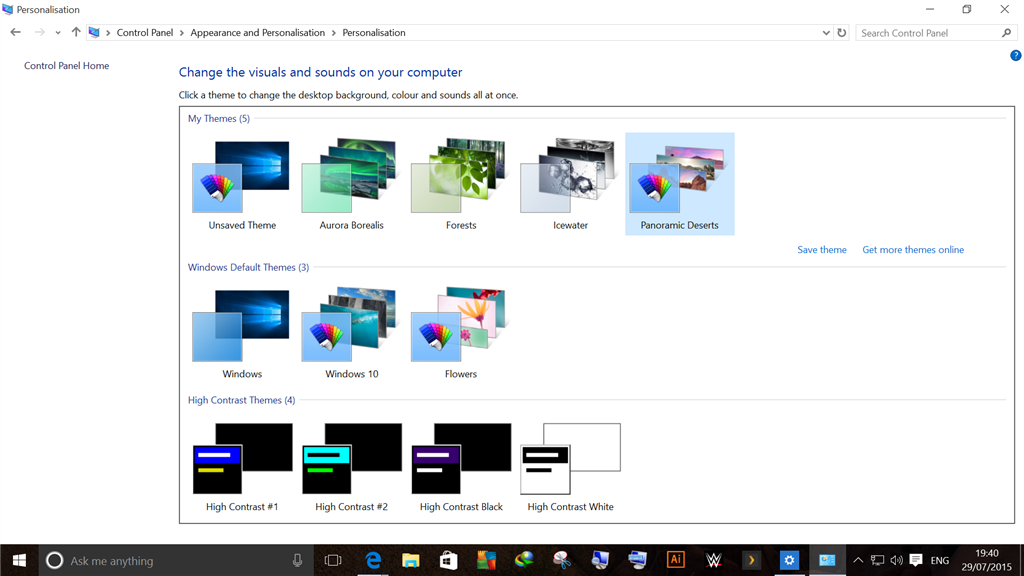
Task: Switch to Personalisation taskbar window icon
Action: pos(827,560)
